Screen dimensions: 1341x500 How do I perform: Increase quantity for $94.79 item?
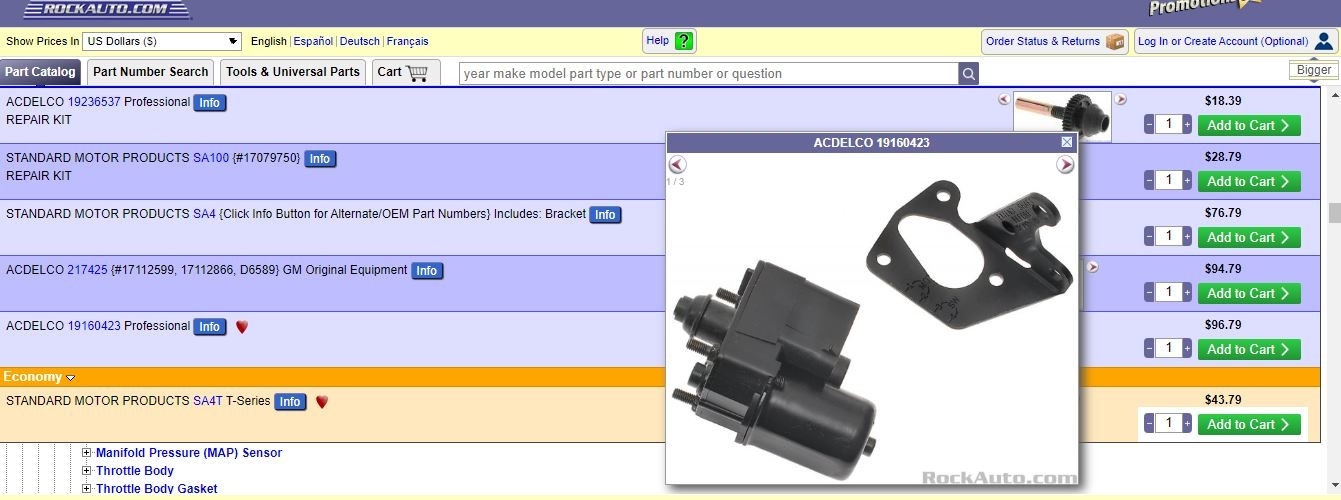[x=1187, y=293]
